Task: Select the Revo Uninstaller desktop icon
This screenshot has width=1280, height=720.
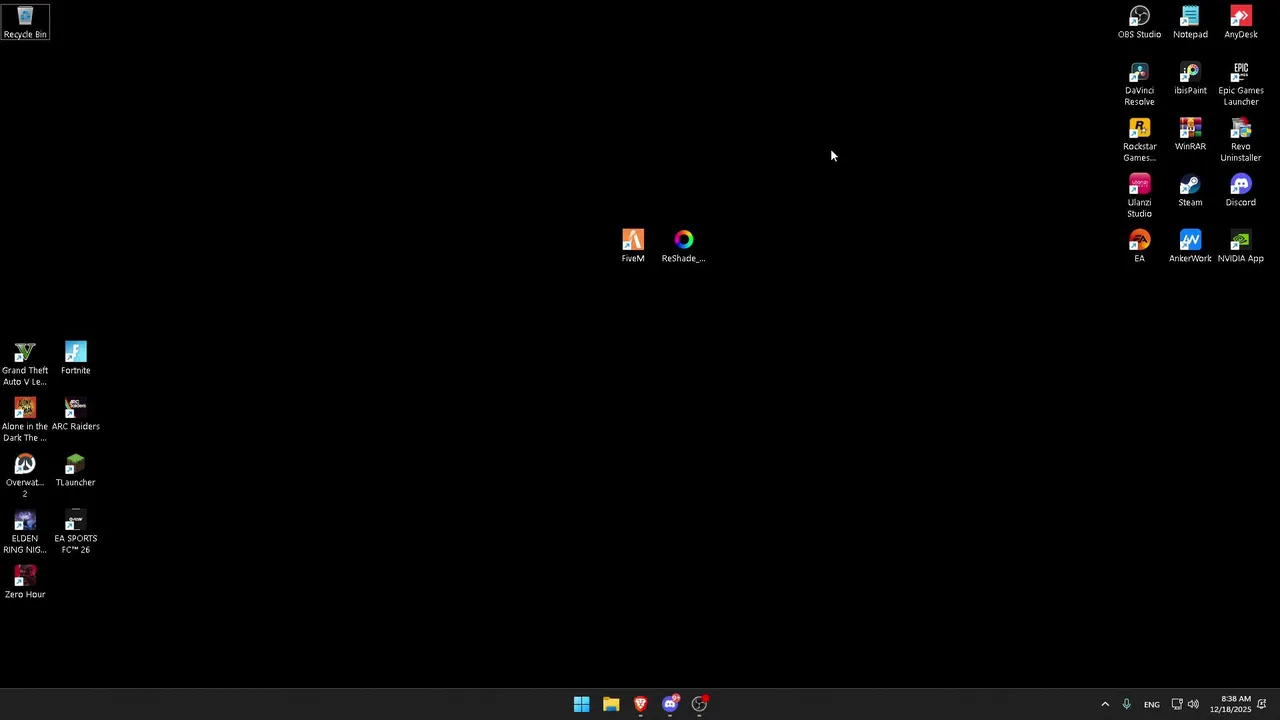Action: click(x=1240, y=140)
